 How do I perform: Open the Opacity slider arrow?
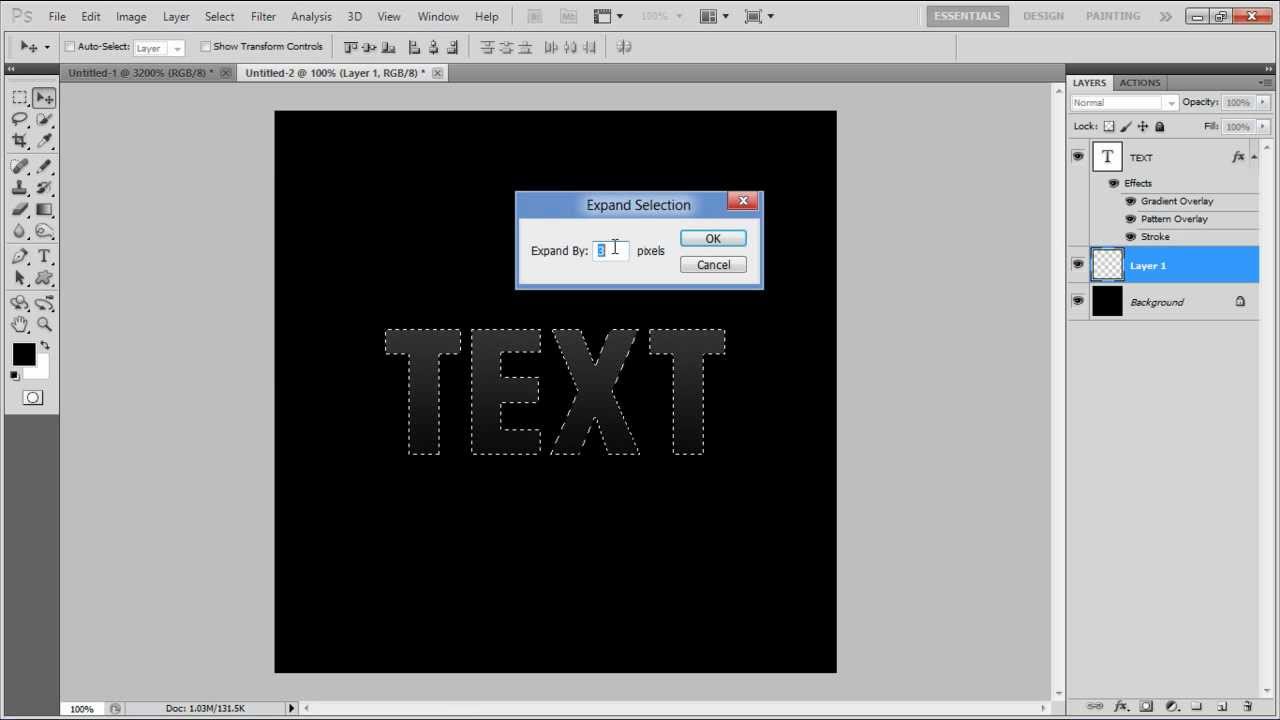[x=1263, y=103]
